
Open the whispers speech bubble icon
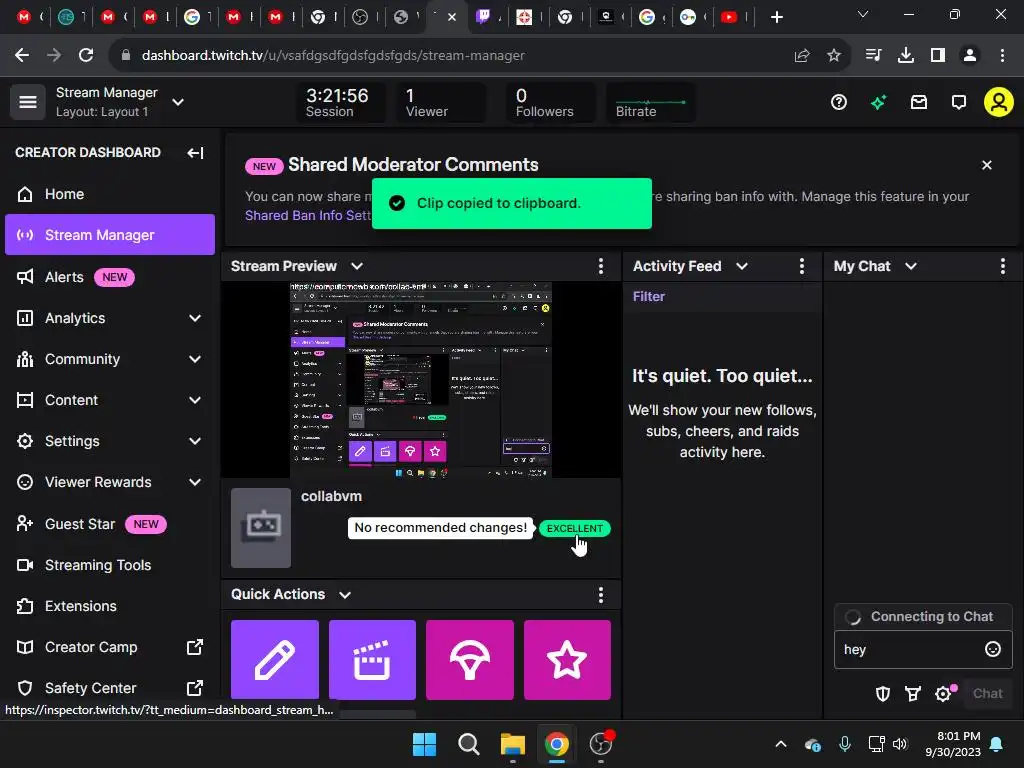click(959, 102)
